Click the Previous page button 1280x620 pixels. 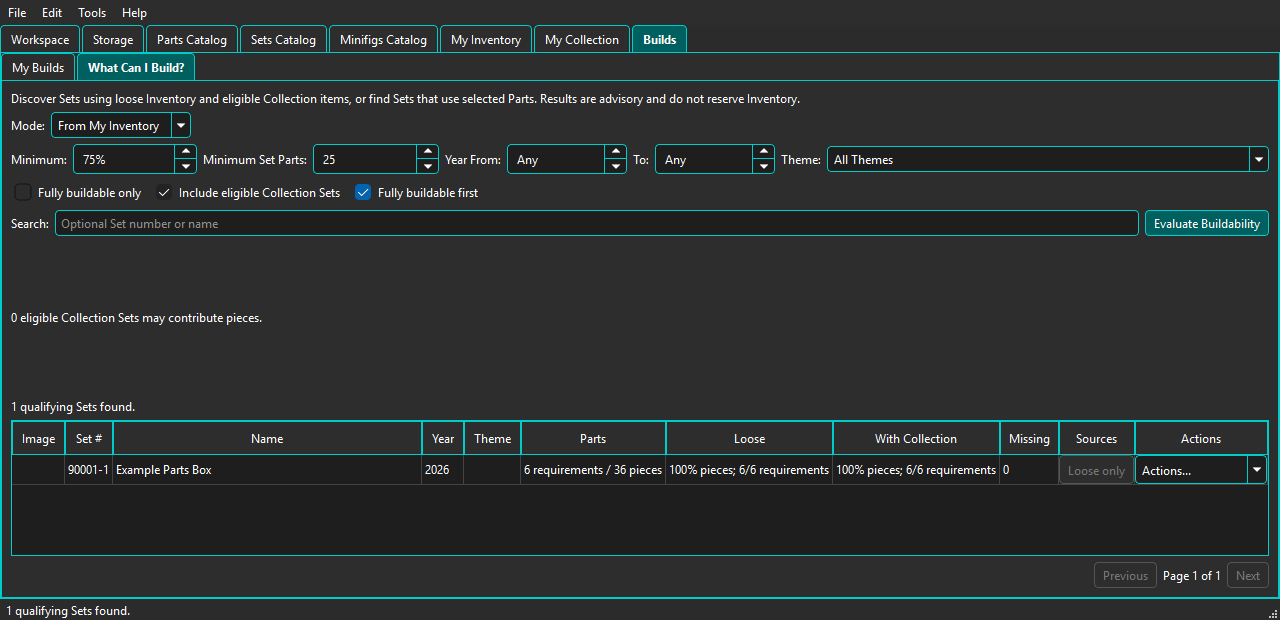click(x=1125, y=575)
